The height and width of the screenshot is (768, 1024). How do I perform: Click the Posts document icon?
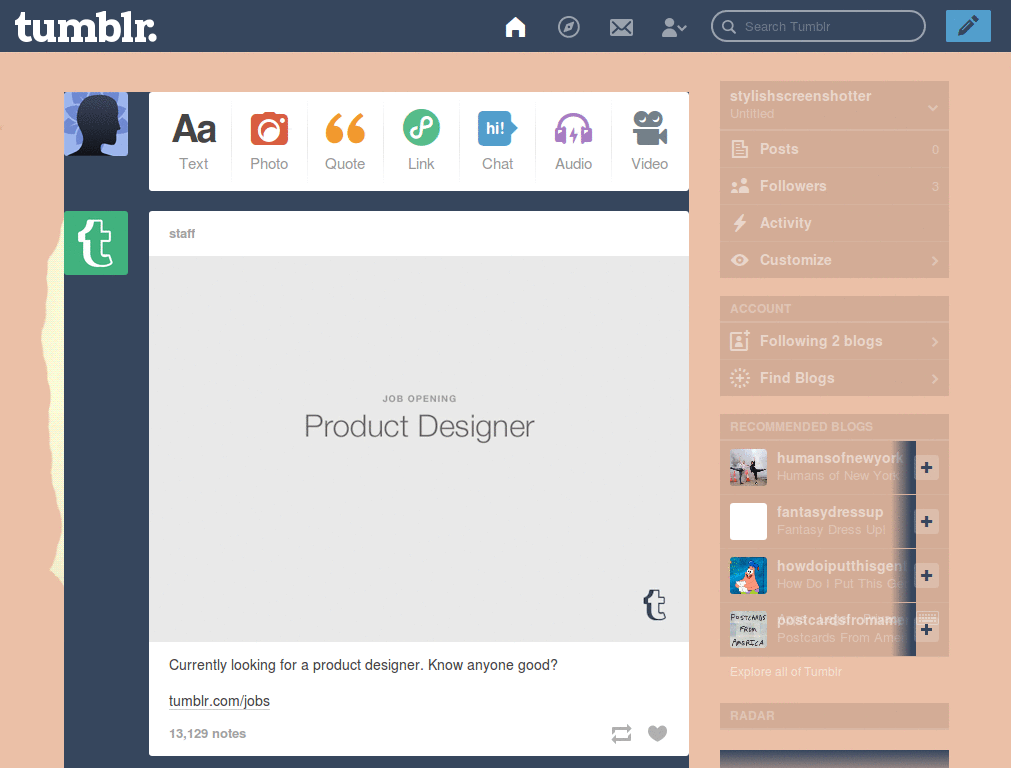click(x=740, y=149)
